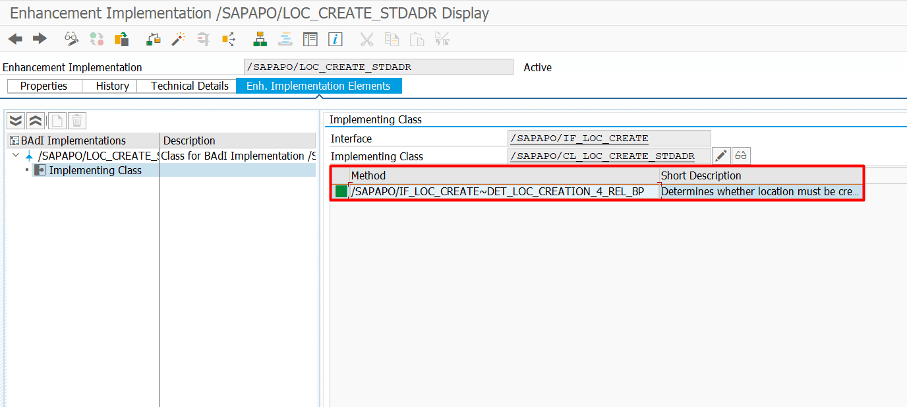Show the Object List hierarchy icon
The image size is (908, 408).
(260, 39)
